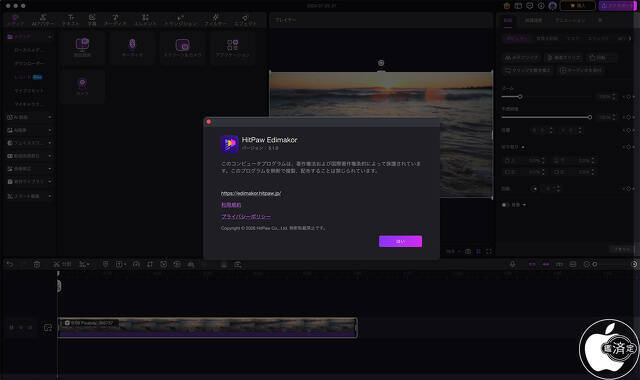Click the voice recording microphone in timeline toolbar
This screenshot has width=640, height=380.
(512, 264)
